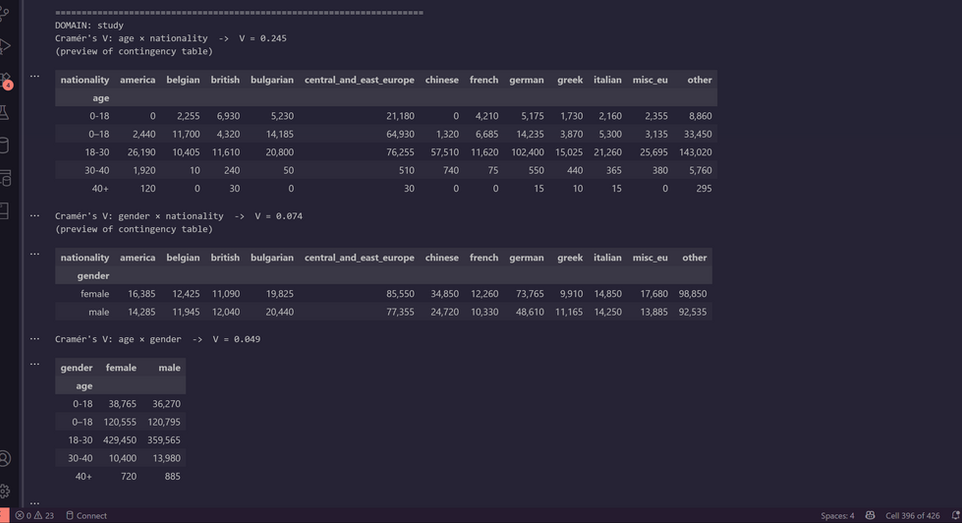The height and width of the screenshot is (523, 962).
Task: Change indentation via Spaces: 4
Action: coord(837,516)
